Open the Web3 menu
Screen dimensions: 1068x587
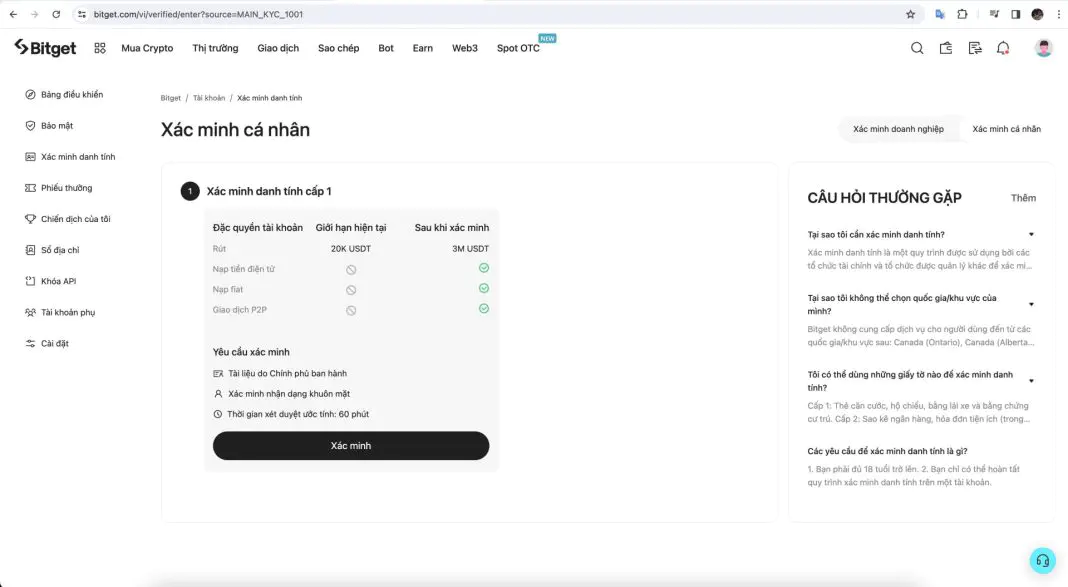point(465,48)
